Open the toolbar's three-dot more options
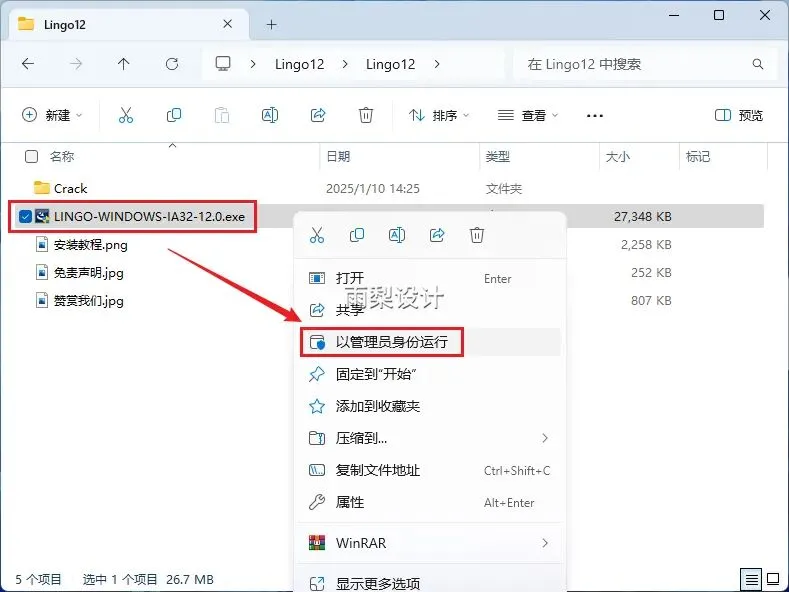 tap(595, 116)
